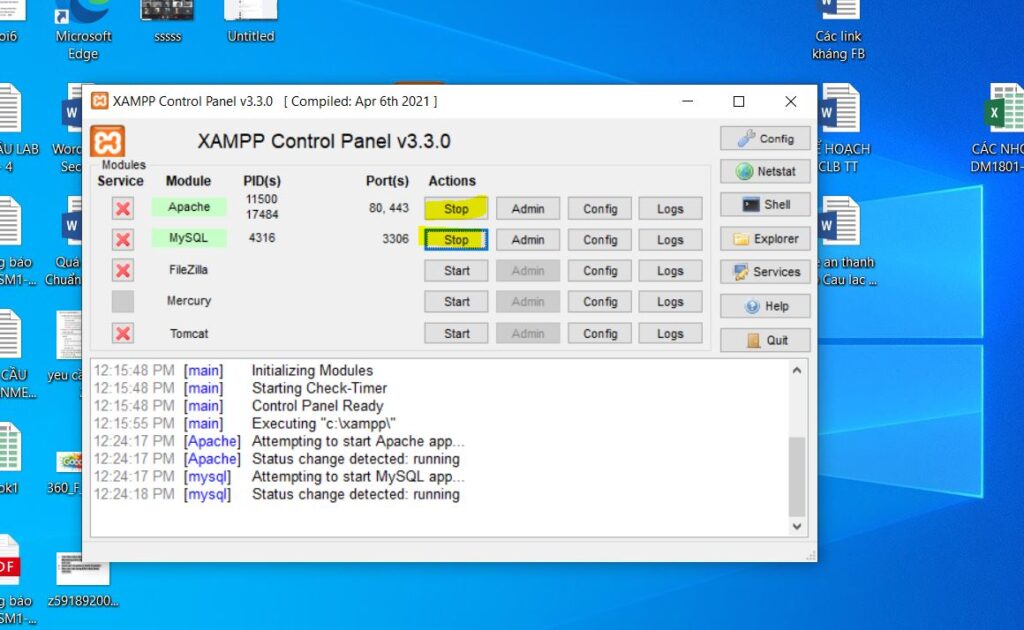
Task: Select the Word document above "HOẠCH CLB TT"
Action: click(839, 108)
